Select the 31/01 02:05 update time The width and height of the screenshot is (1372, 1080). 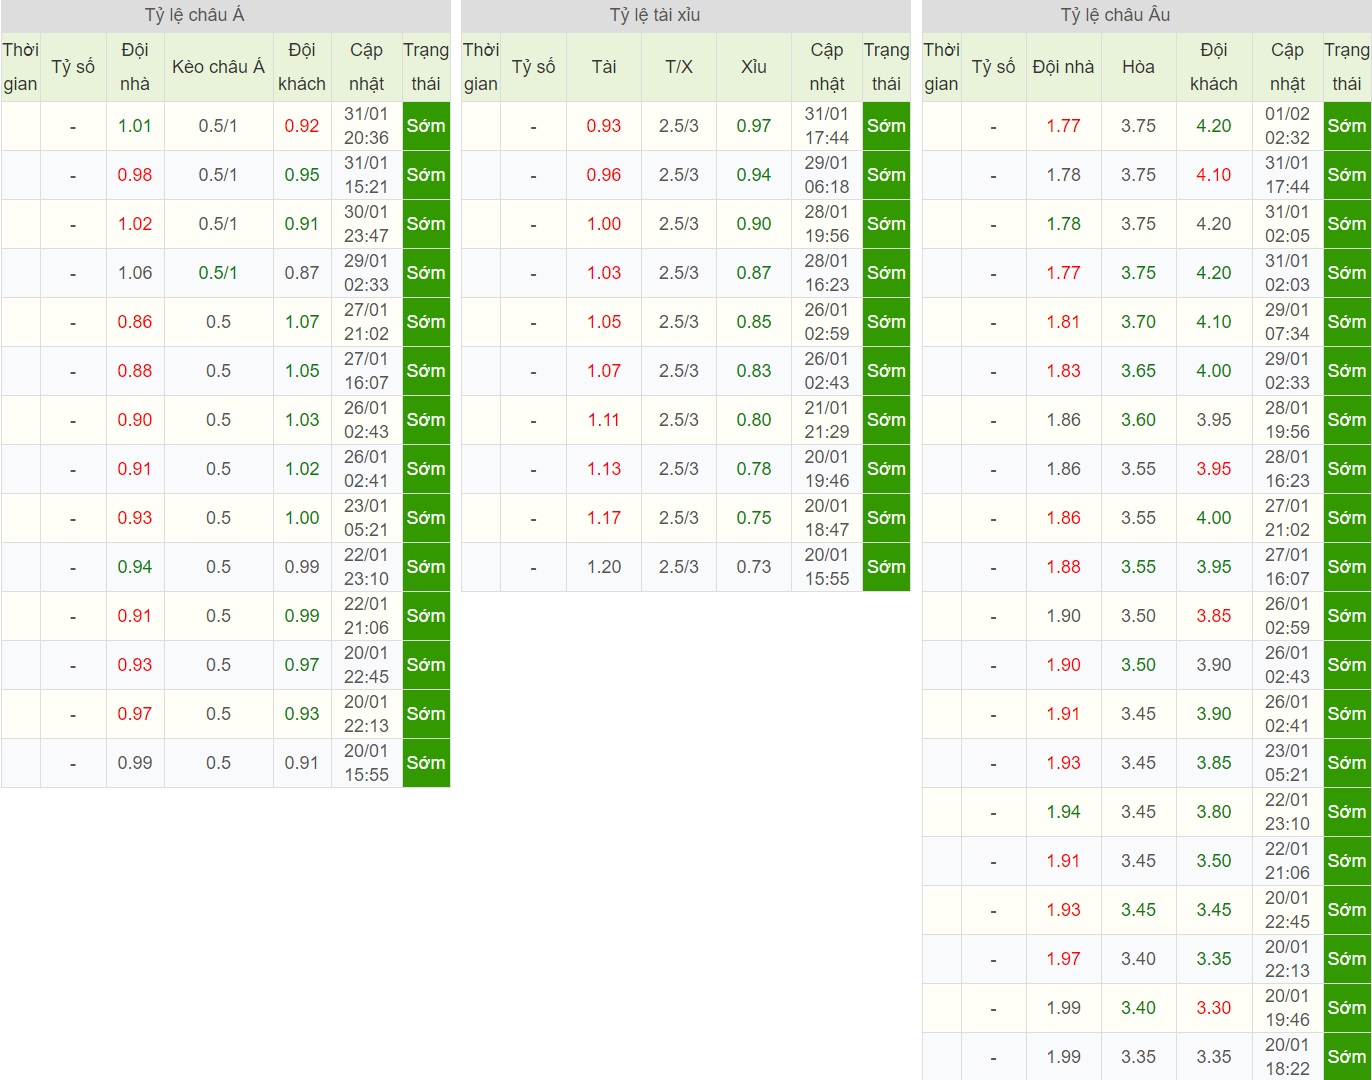(1287, 224)
